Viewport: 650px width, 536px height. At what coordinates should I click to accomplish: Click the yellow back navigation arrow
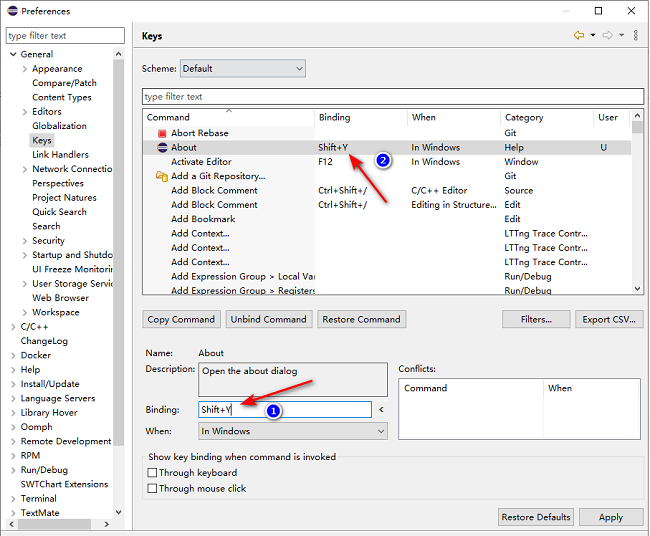(579, 36)
